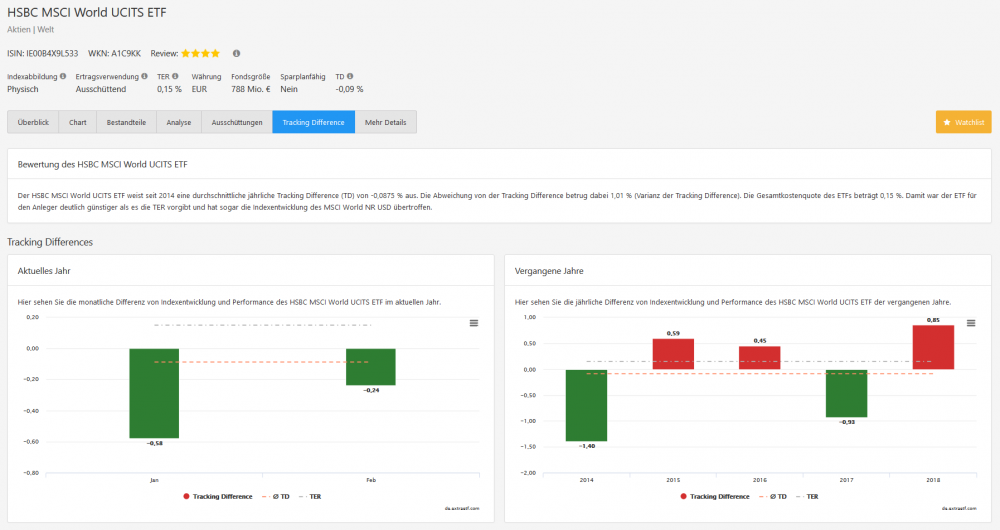
Task: Click the info icon next to TD header
Action: click(x=350, y=76)
